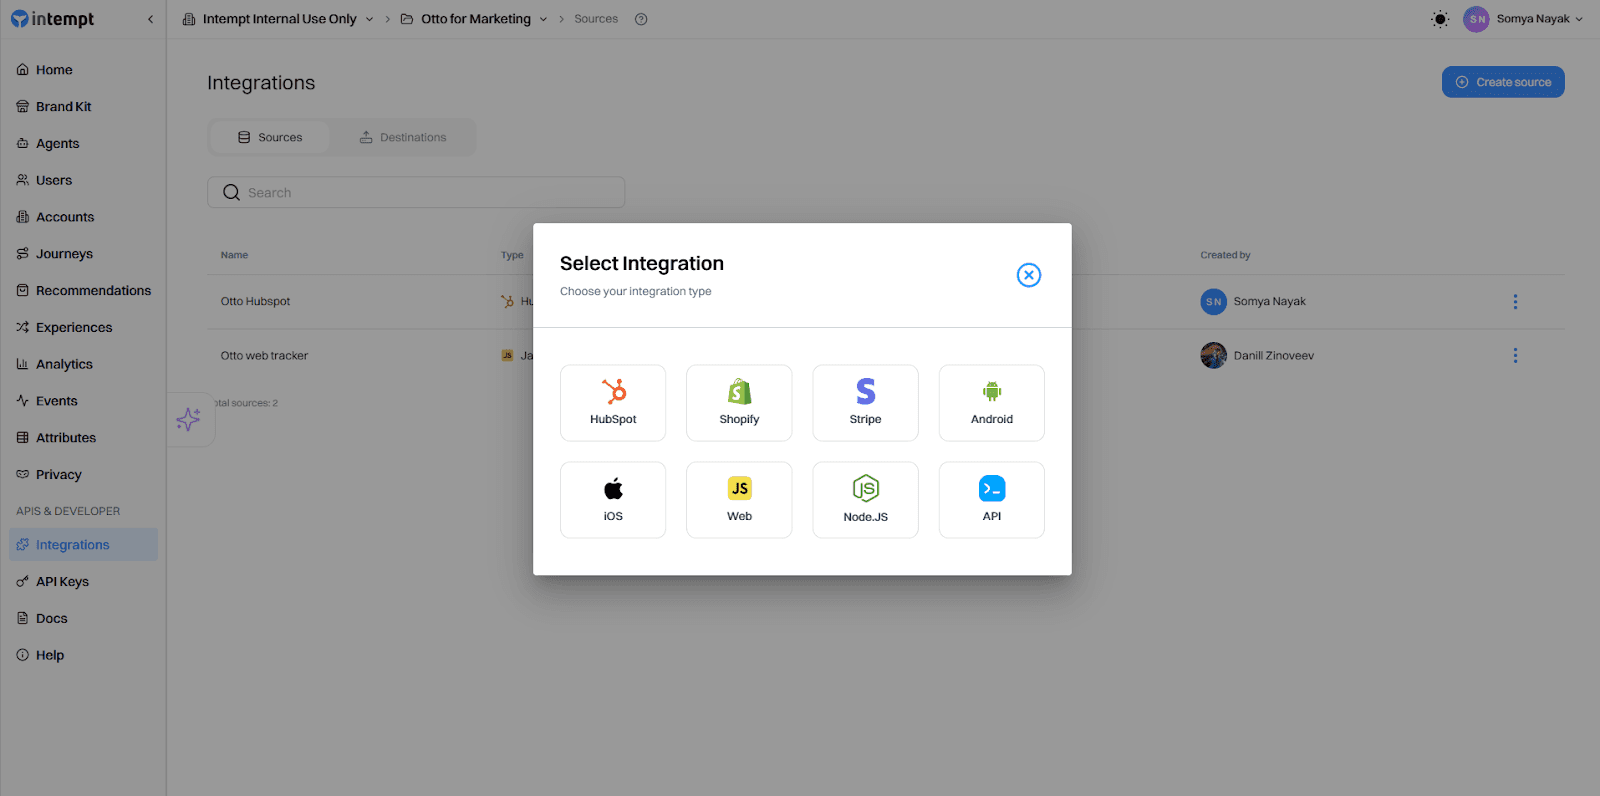1600x796 pixels.
Task: Click the Search sources input field
Action: point(416,192)
